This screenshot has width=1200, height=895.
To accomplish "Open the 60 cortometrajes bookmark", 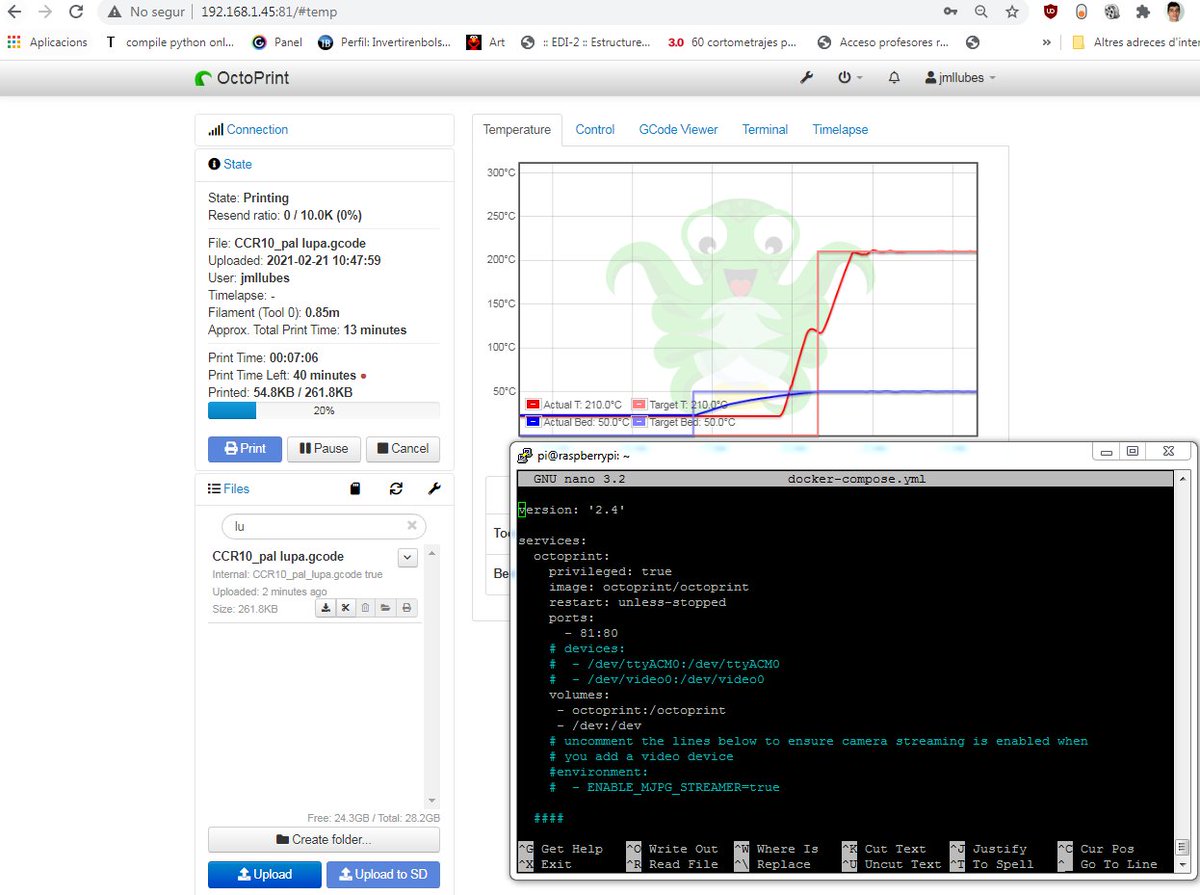I will click(x=731, y=43).
